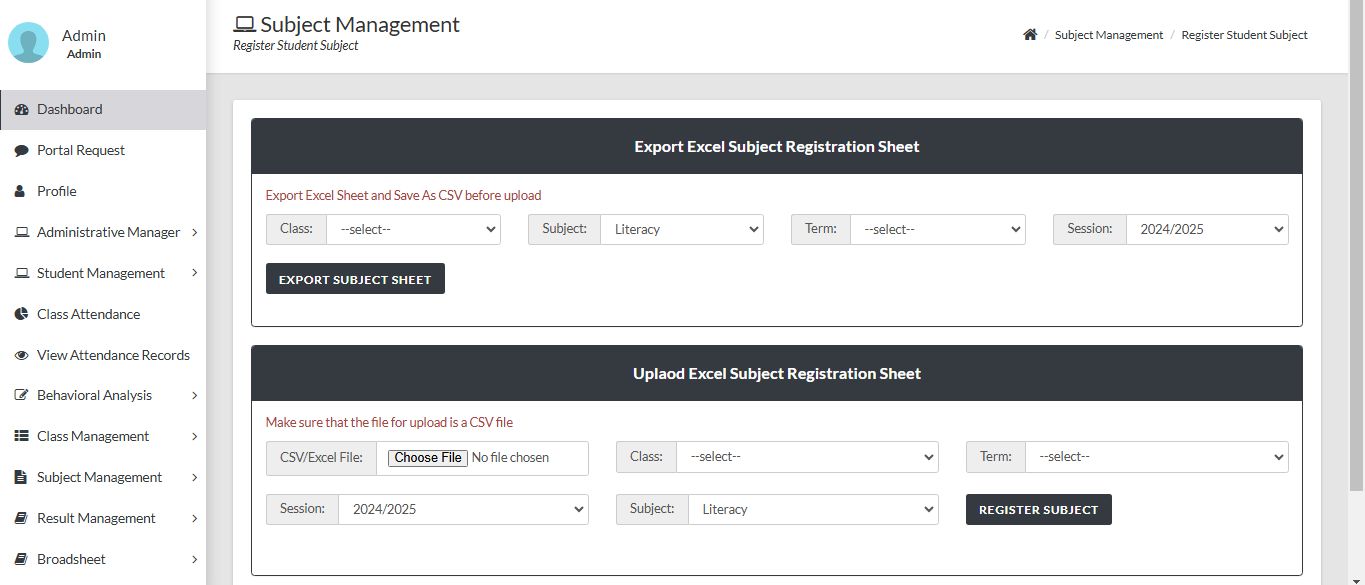Image resolution: width=1365 pixels, height=585 pixels.
Task: Click the Class Management list icon
Action: (21, 436)
